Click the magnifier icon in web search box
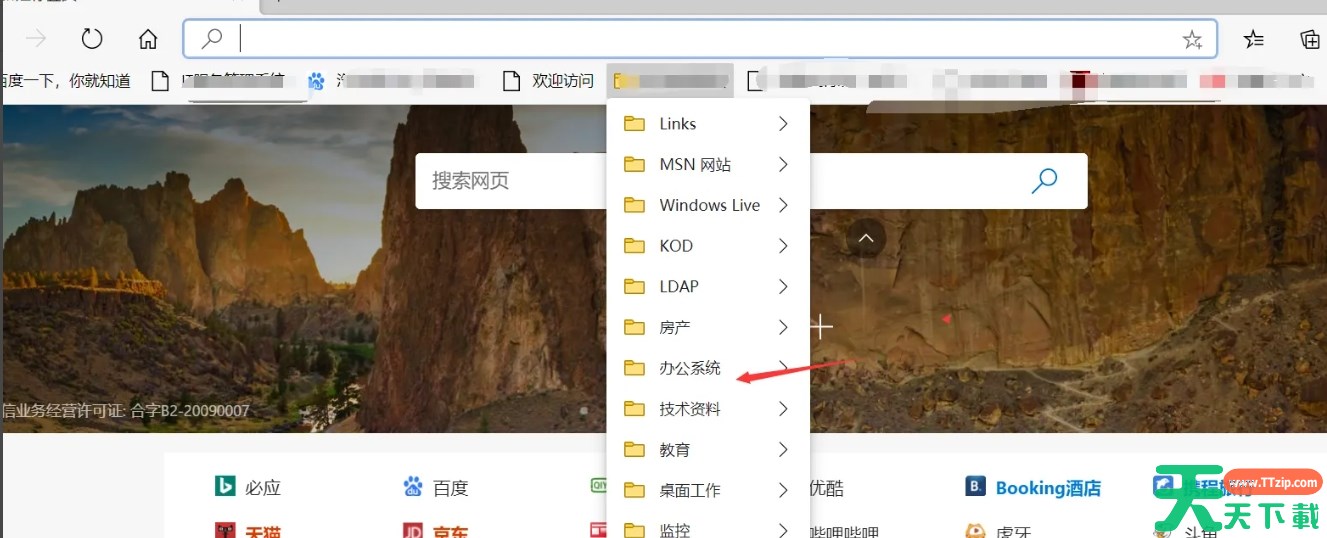Viewport: 1327px width, 538px height. tap(1044, 181)
